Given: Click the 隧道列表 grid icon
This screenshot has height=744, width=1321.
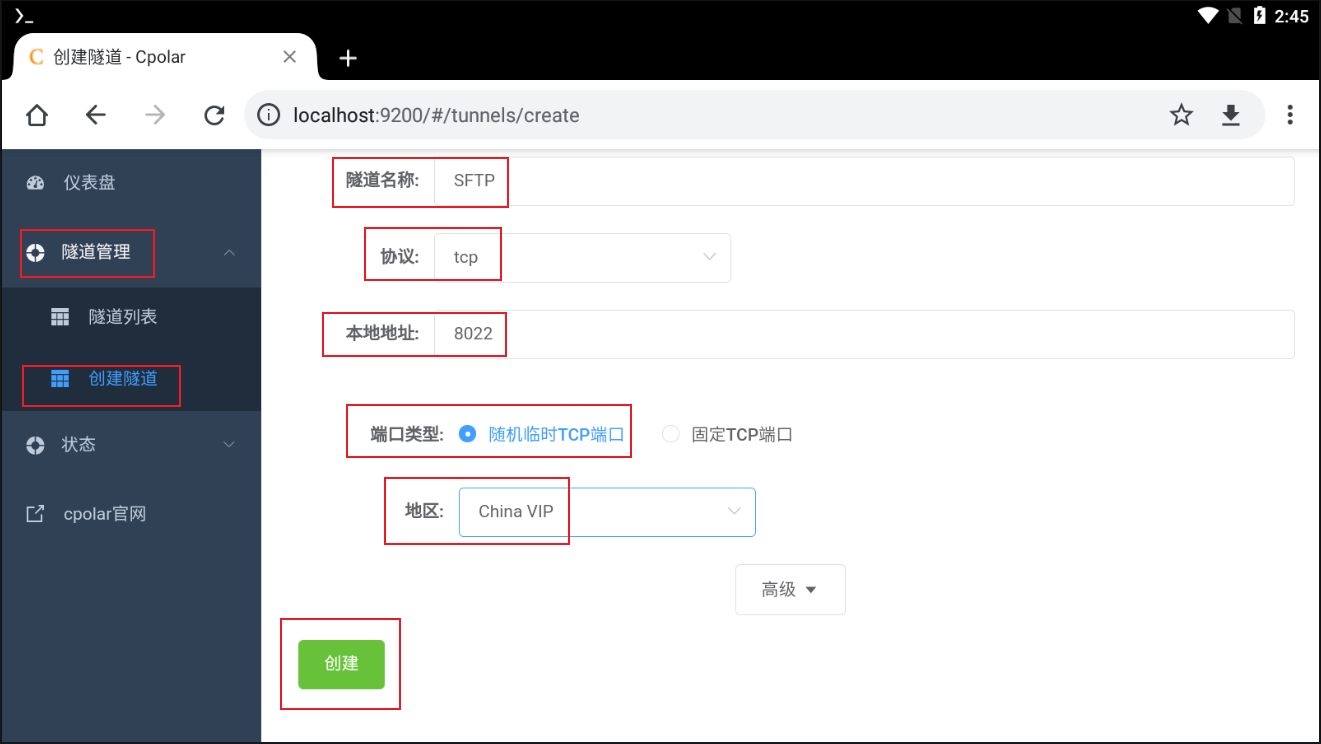Looking at the screenshot, I should coord(60,317).
